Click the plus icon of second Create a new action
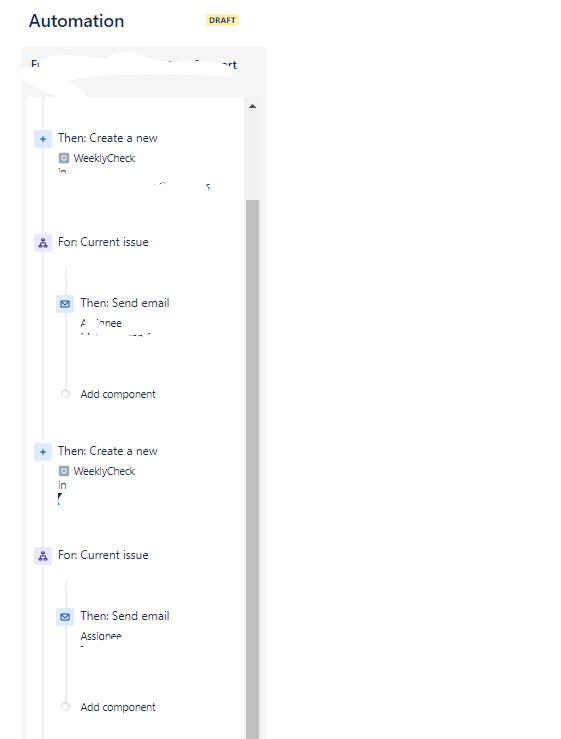Viewport: 561px width, 739px height. [x=43, y=452]
